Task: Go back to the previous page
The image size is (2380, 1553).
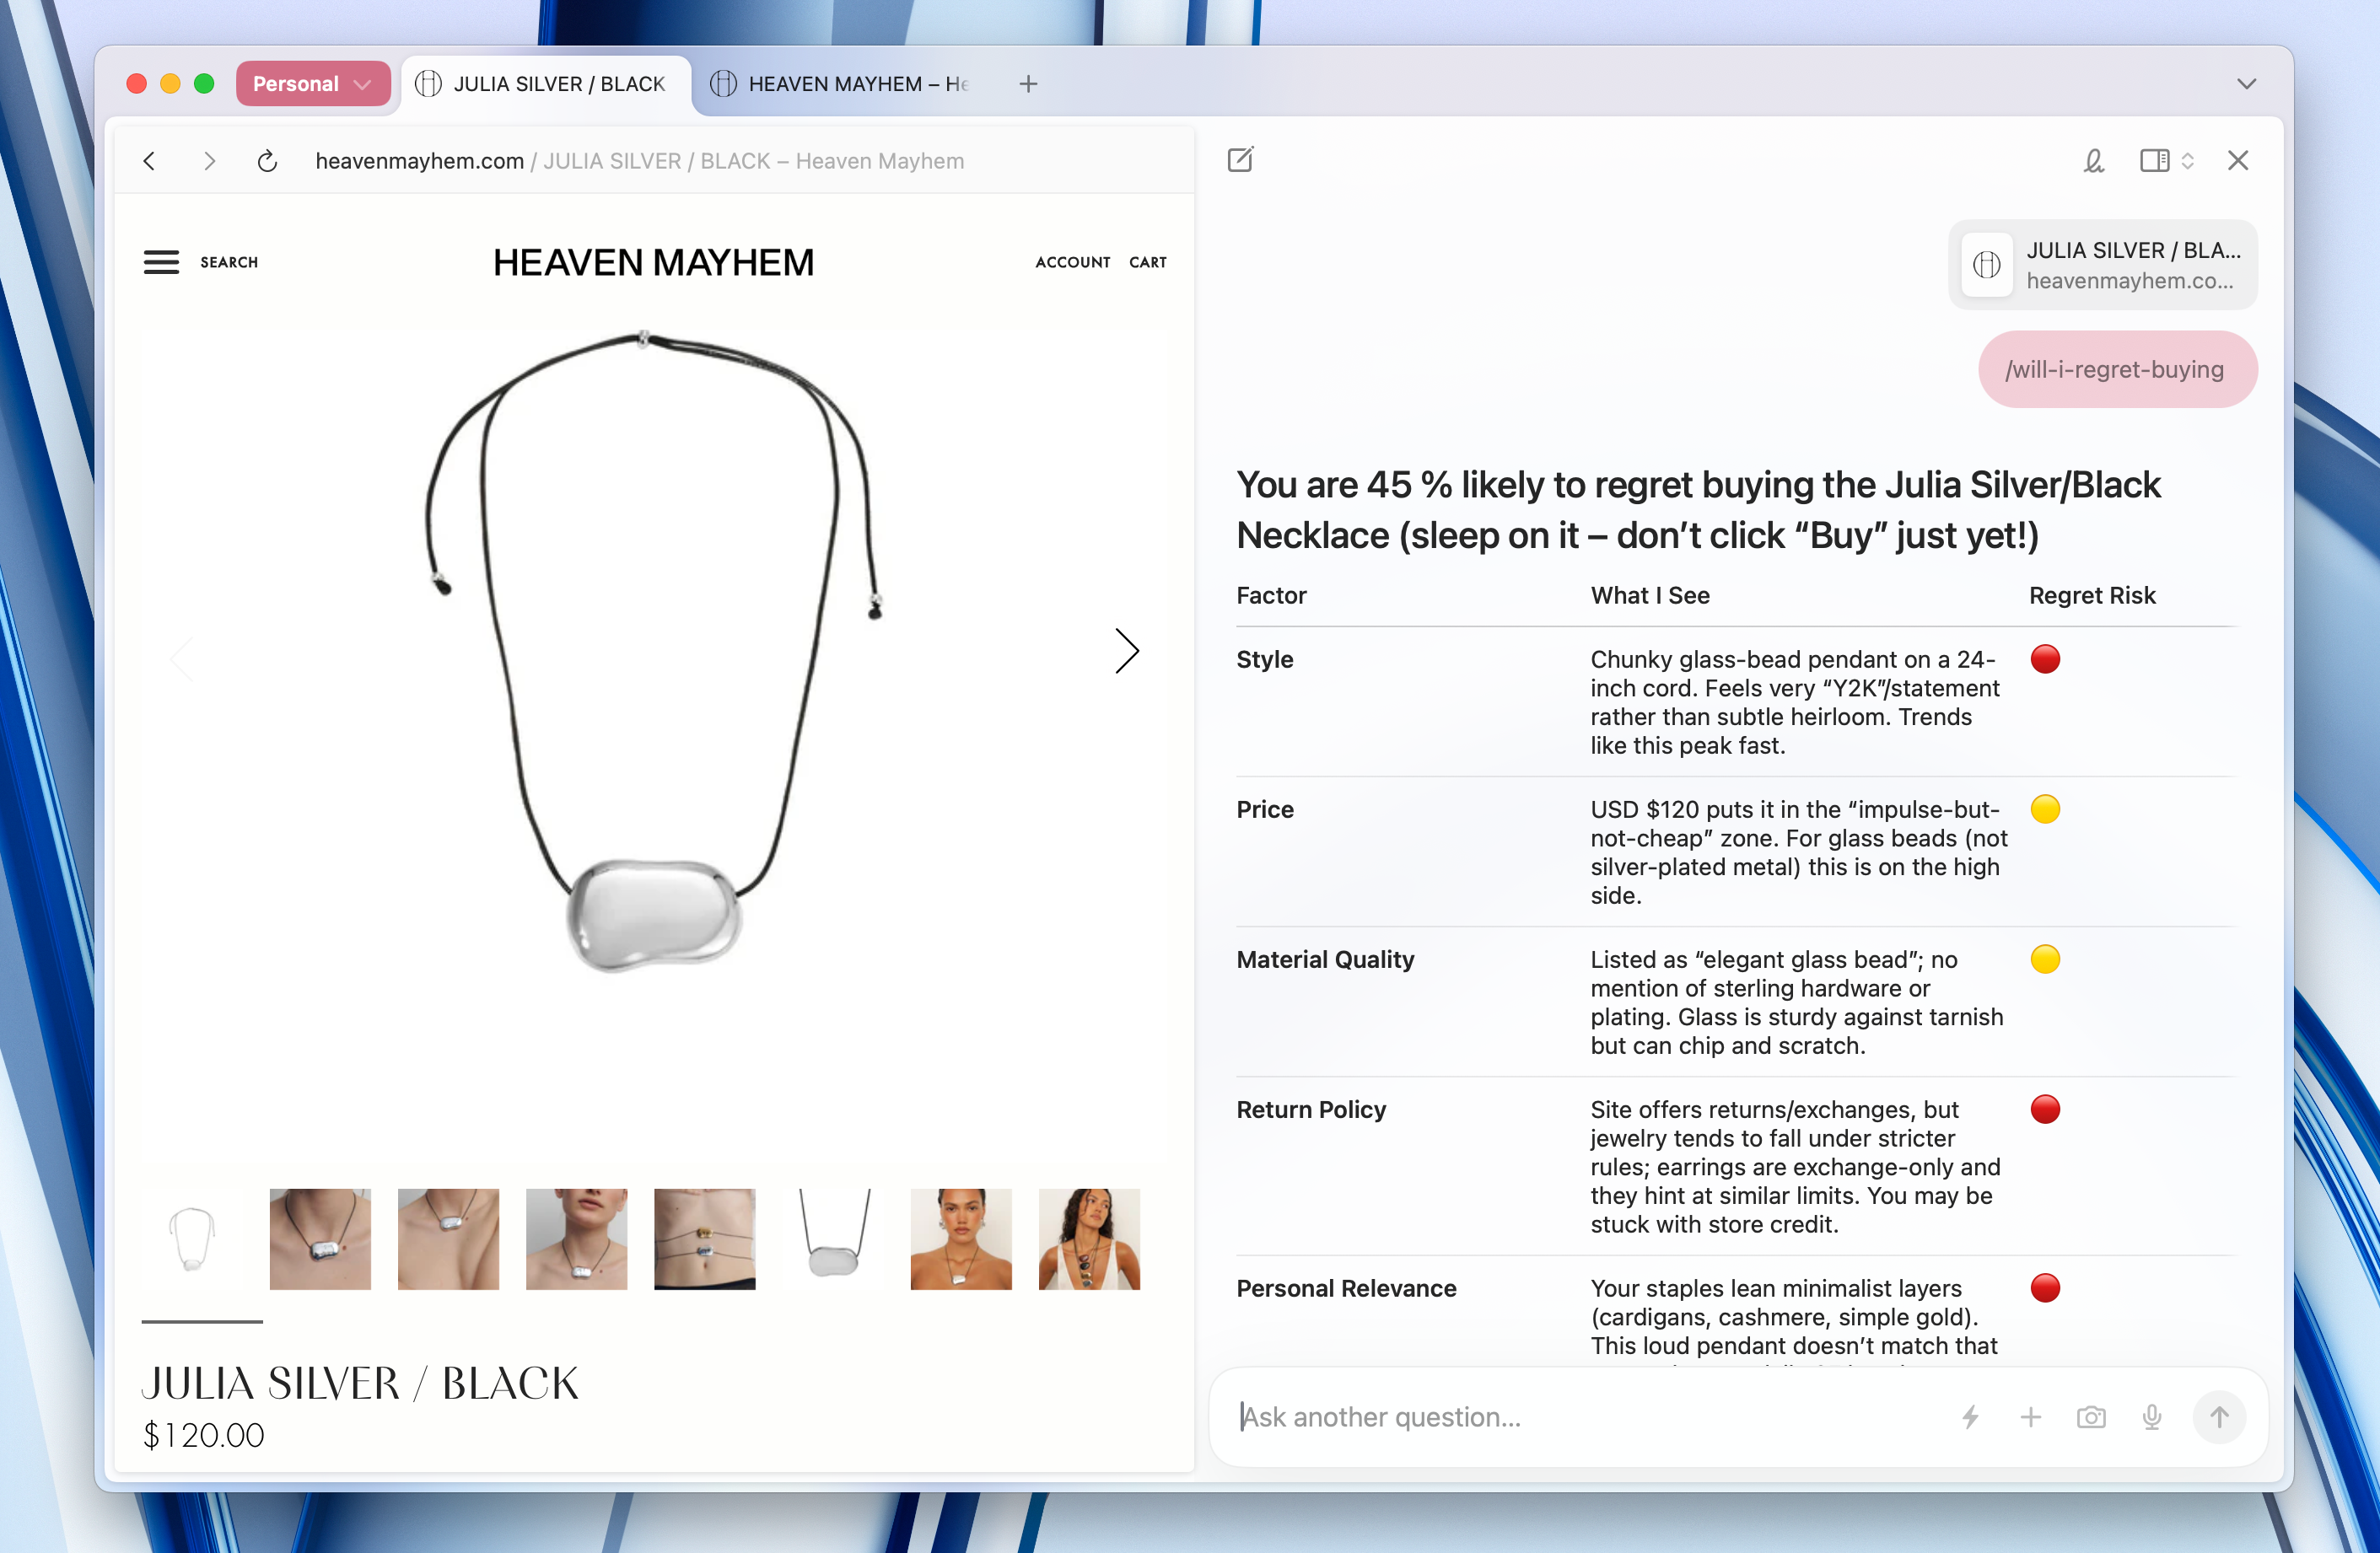Action: click(149, 161)
